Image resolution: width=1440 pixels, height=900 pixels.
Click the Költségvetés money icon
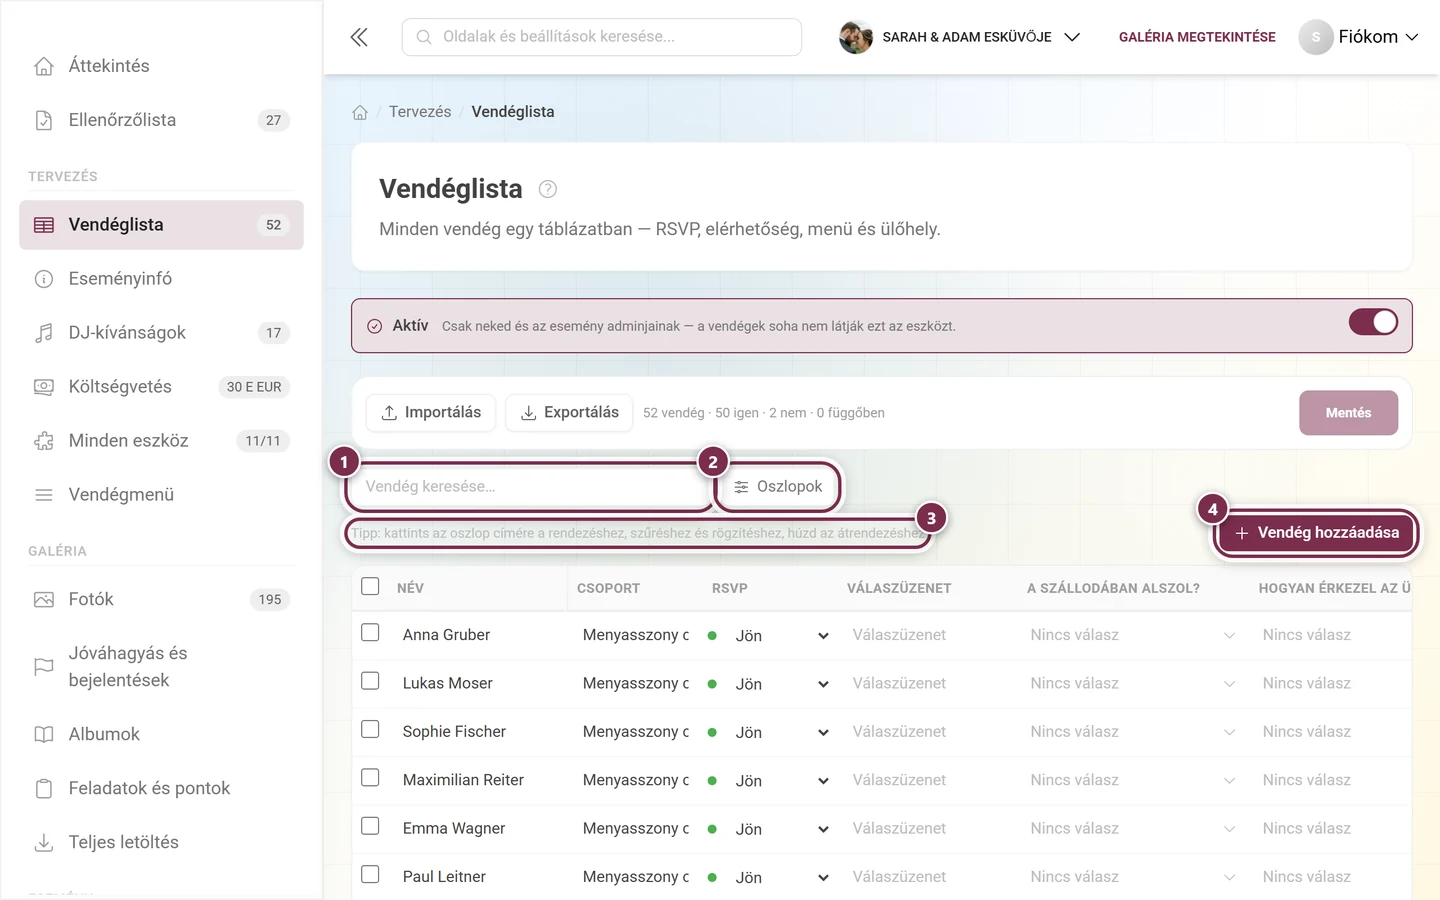[x=44, y=387]
